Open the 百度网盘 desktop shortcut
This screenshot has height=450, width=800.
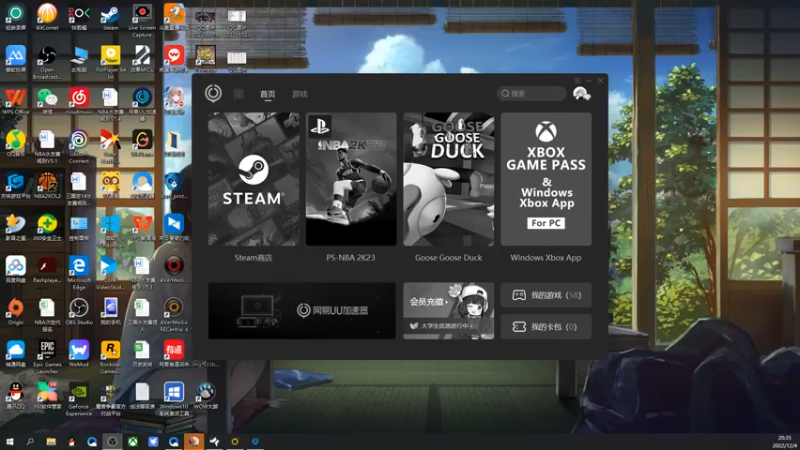[x=15, y=270]
